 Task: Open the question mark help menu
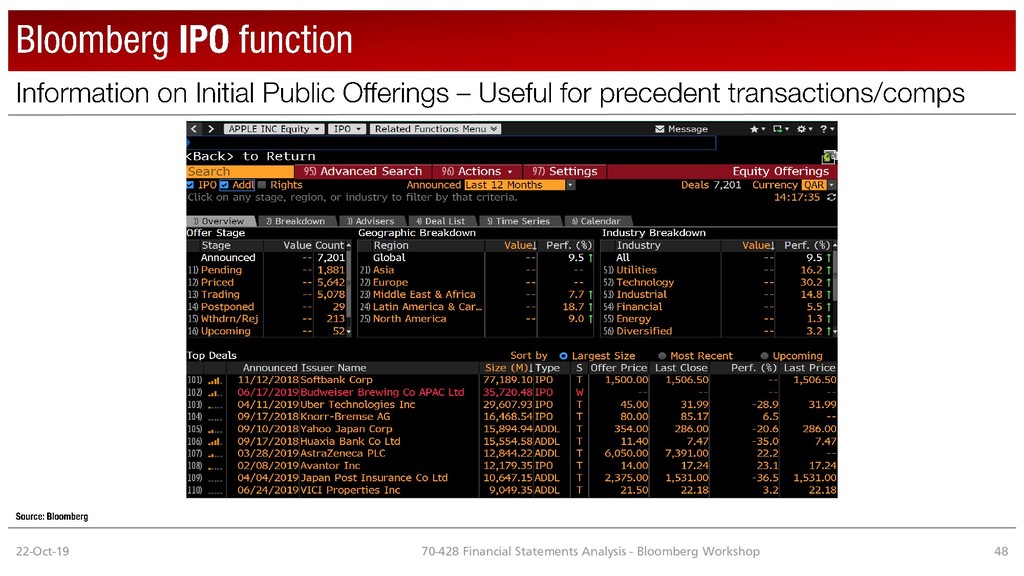[827, 129]
